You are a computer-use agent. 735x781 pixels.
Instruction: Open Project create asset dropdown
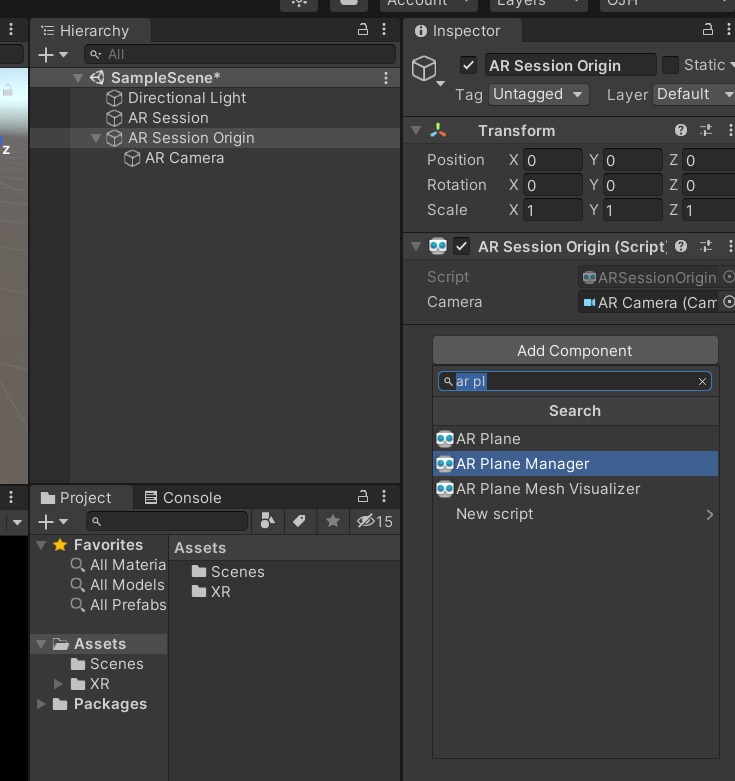tap(53, 521)
